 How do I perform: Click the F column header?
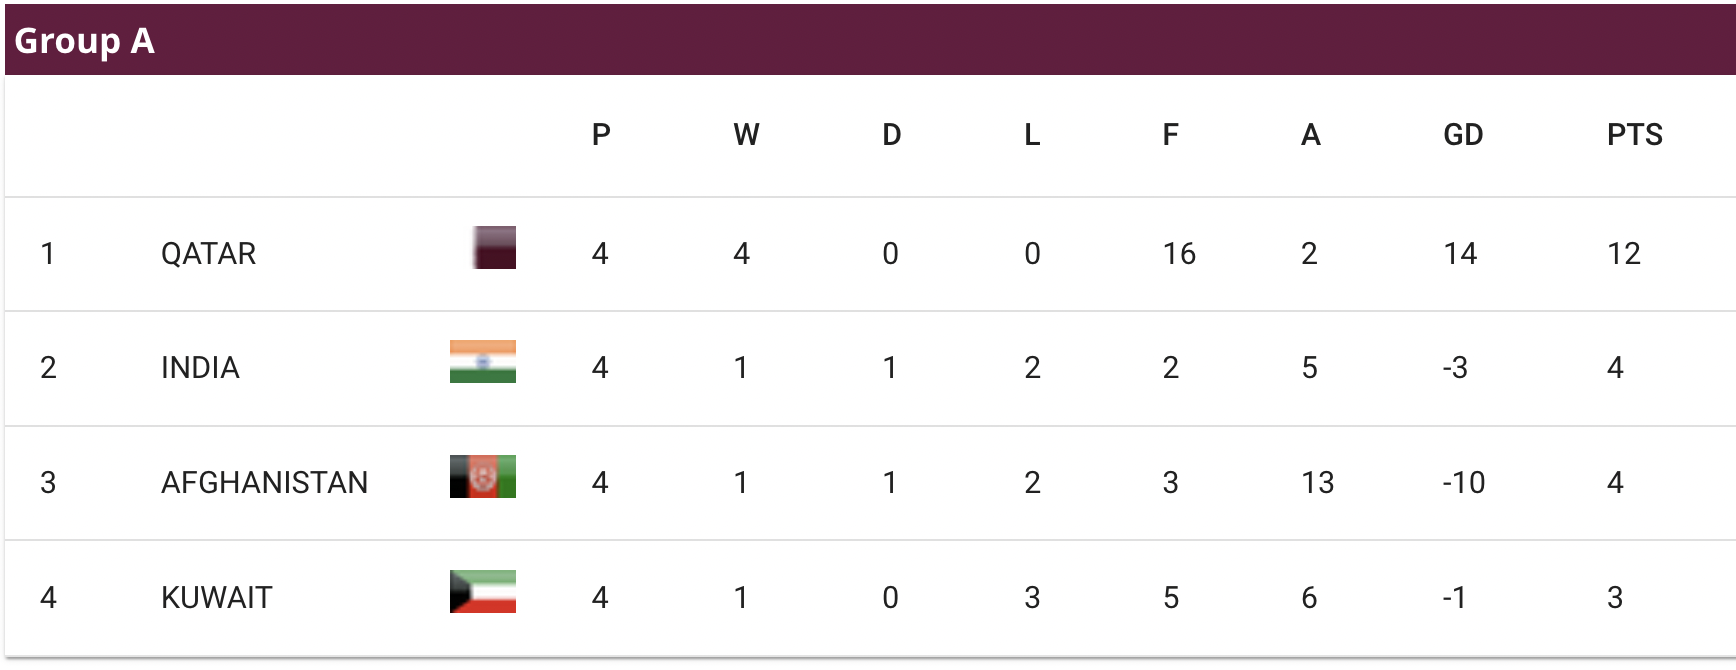1171,135
